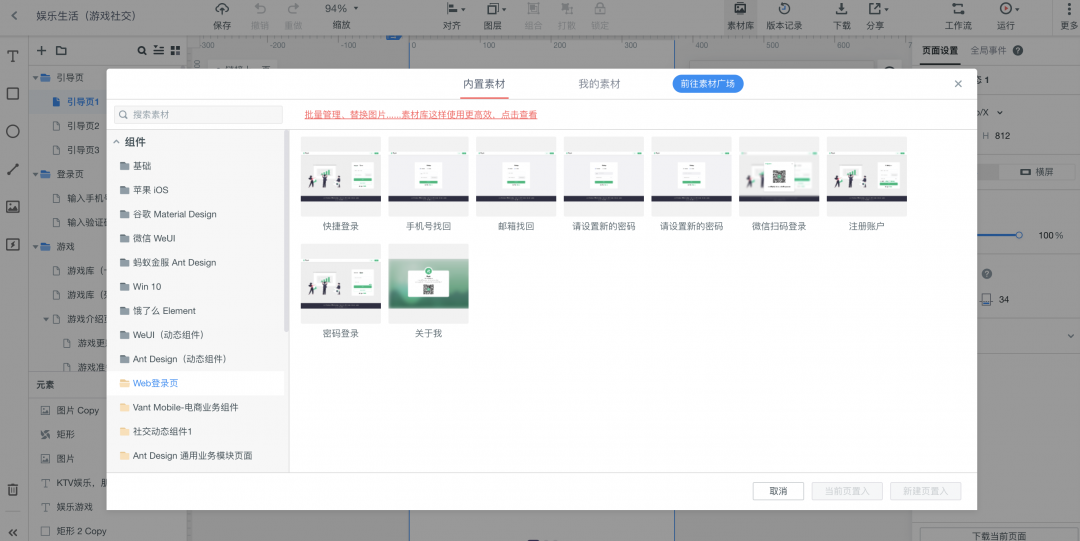1080x541 pixels.
Task: Switch to 内置素材 tab
Action: pos(484,84)
